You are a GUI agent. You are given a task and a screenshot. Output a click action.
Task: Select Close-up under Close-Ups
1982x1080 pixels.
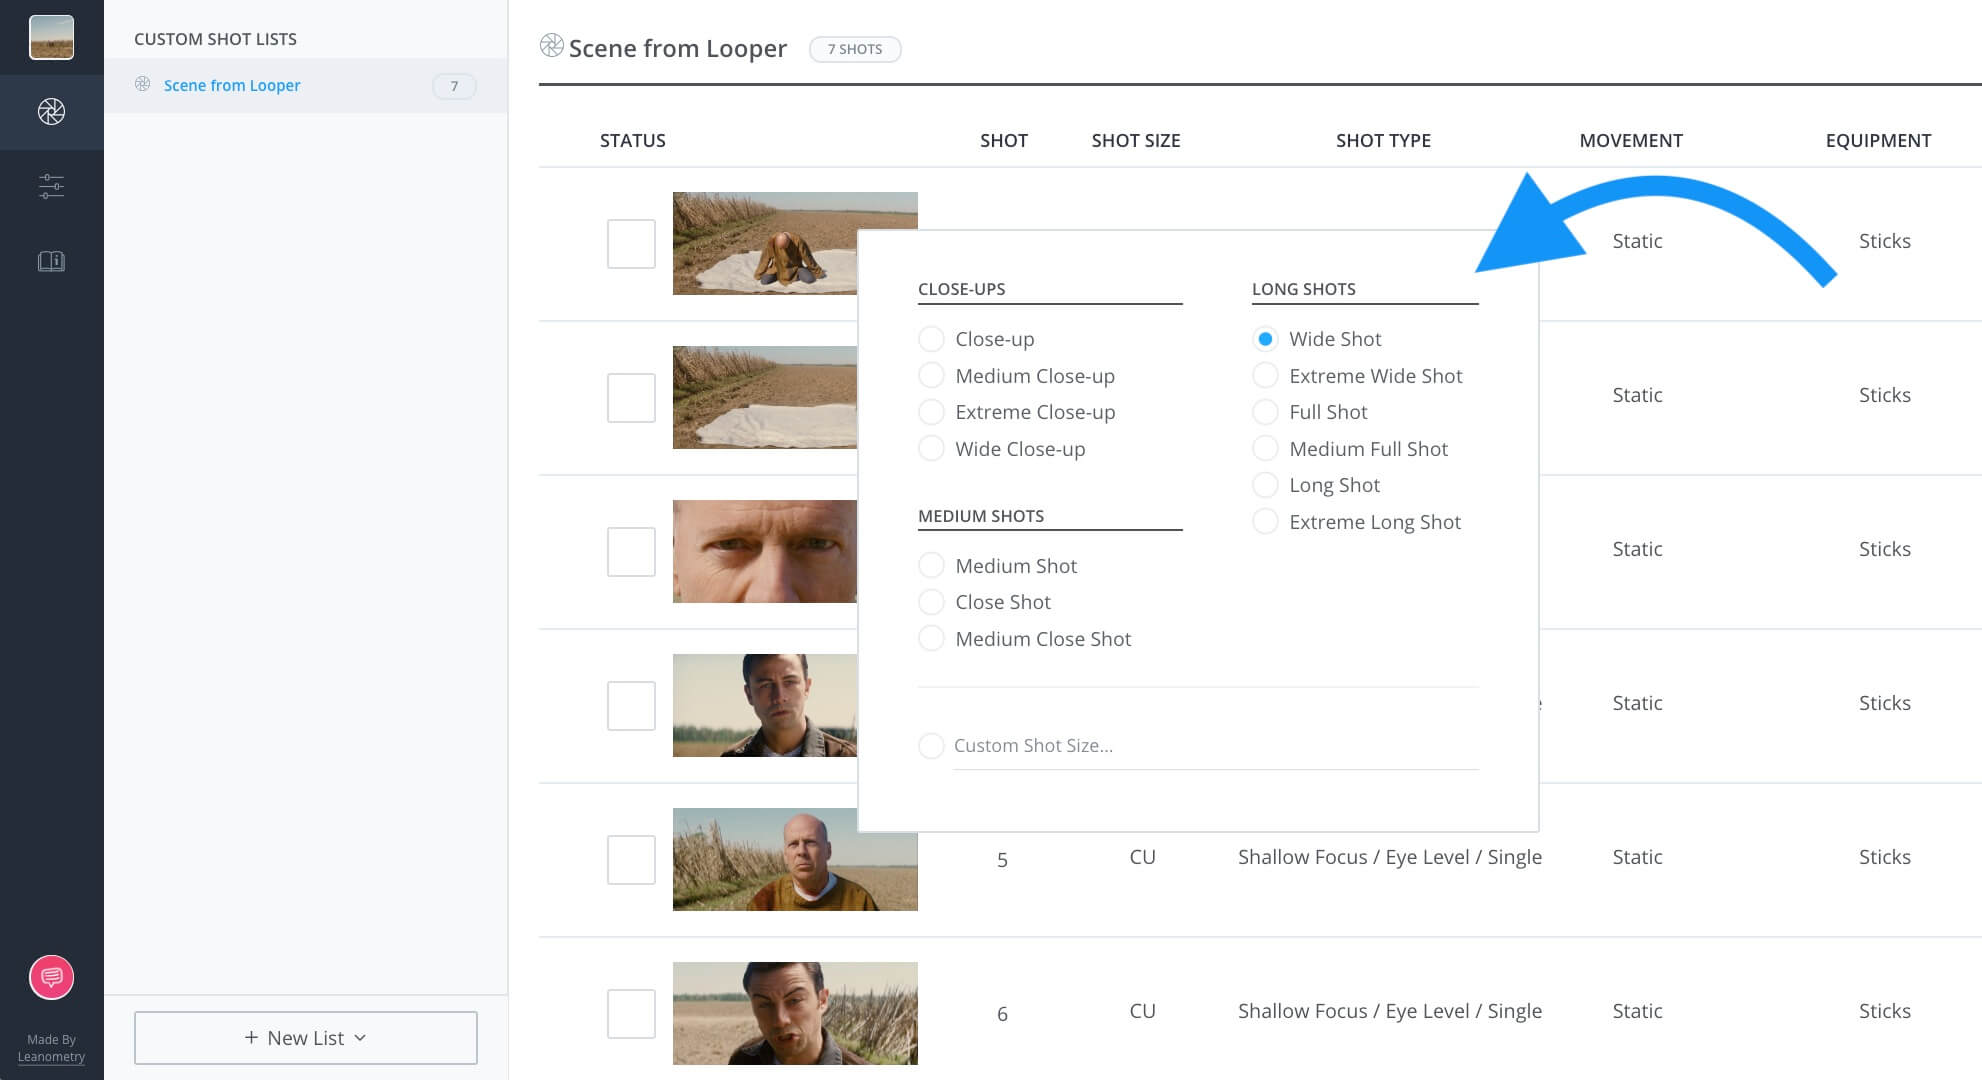tap(931, 339)
